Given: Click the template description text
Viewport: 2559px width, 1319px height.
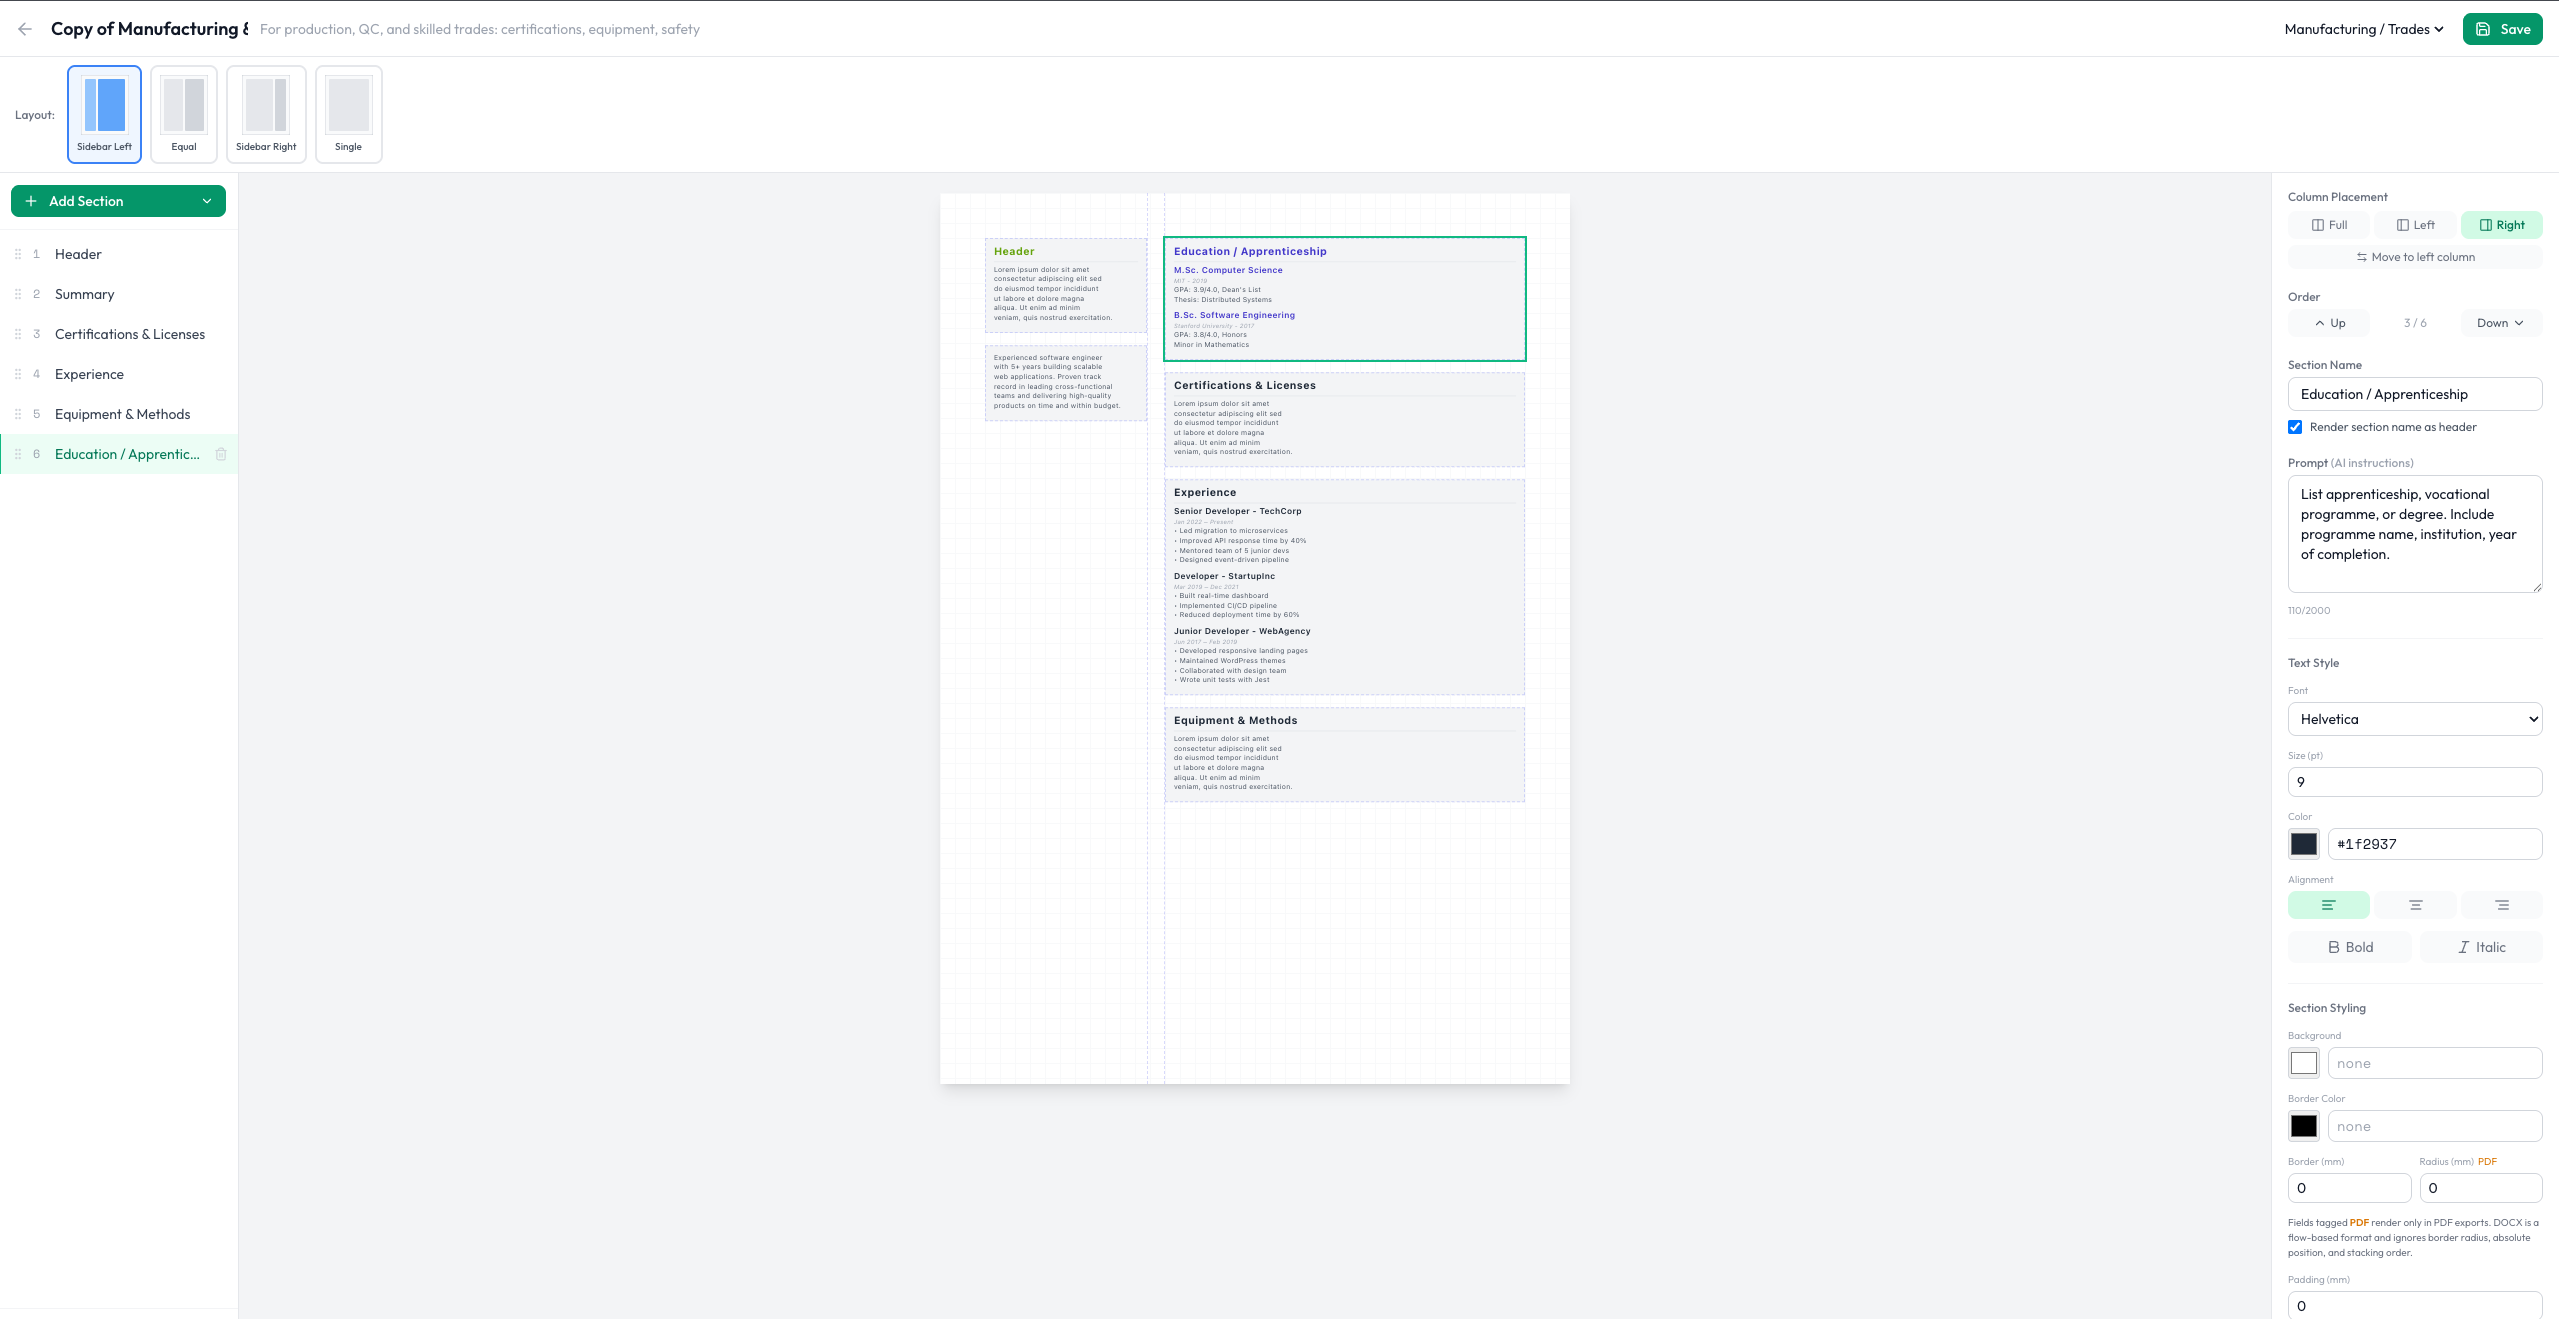Looking at the screenshot, I should (480, 29).
